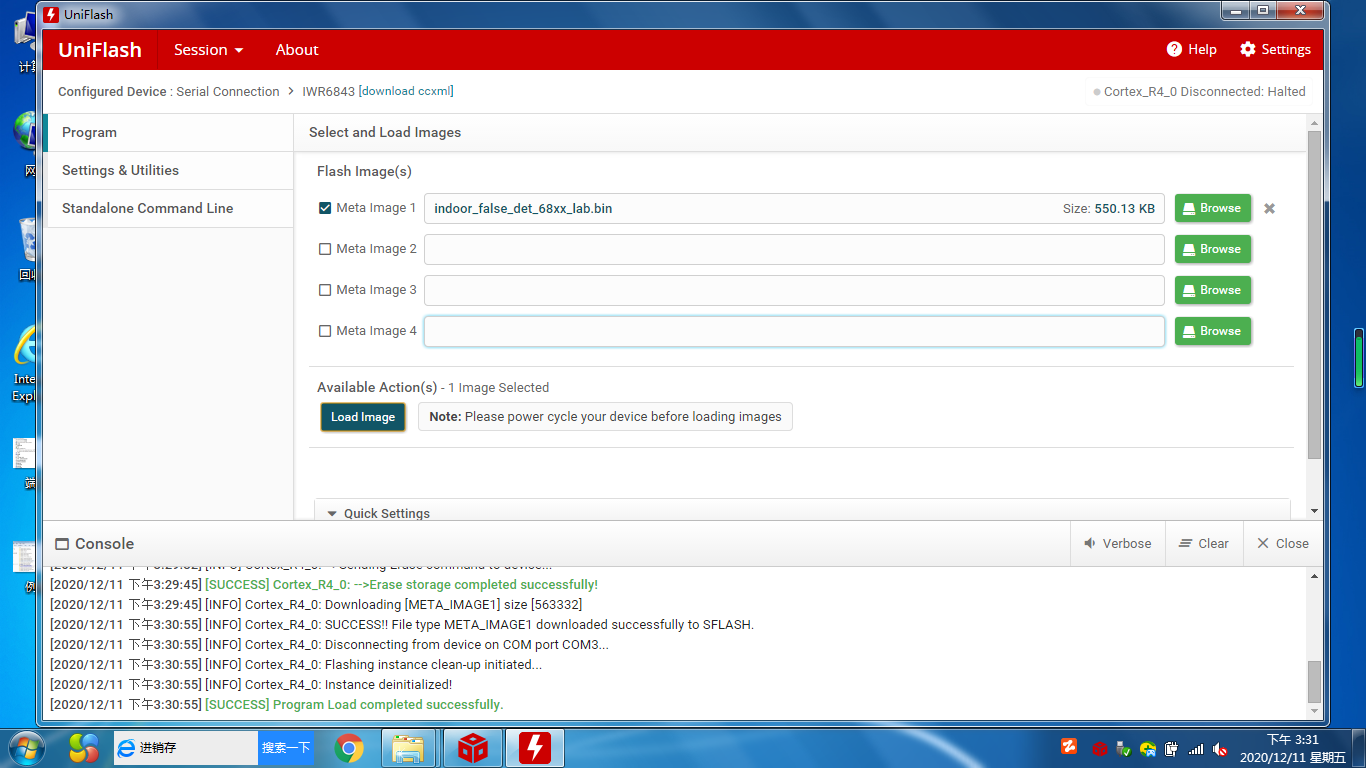Browse for Meta Image 3 file
The image size is (1366, 768).
pos(1213,290)
